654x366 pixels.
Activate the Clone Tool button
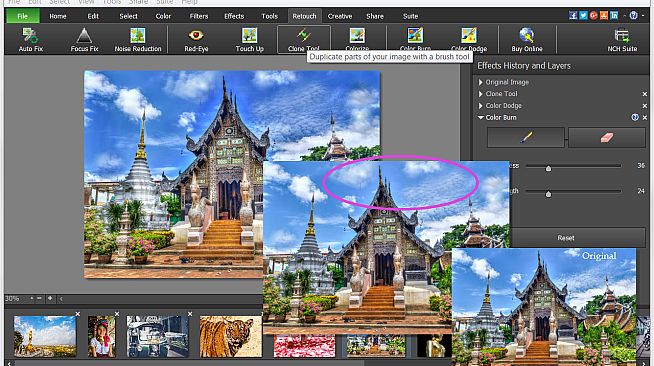coord(304,39)
